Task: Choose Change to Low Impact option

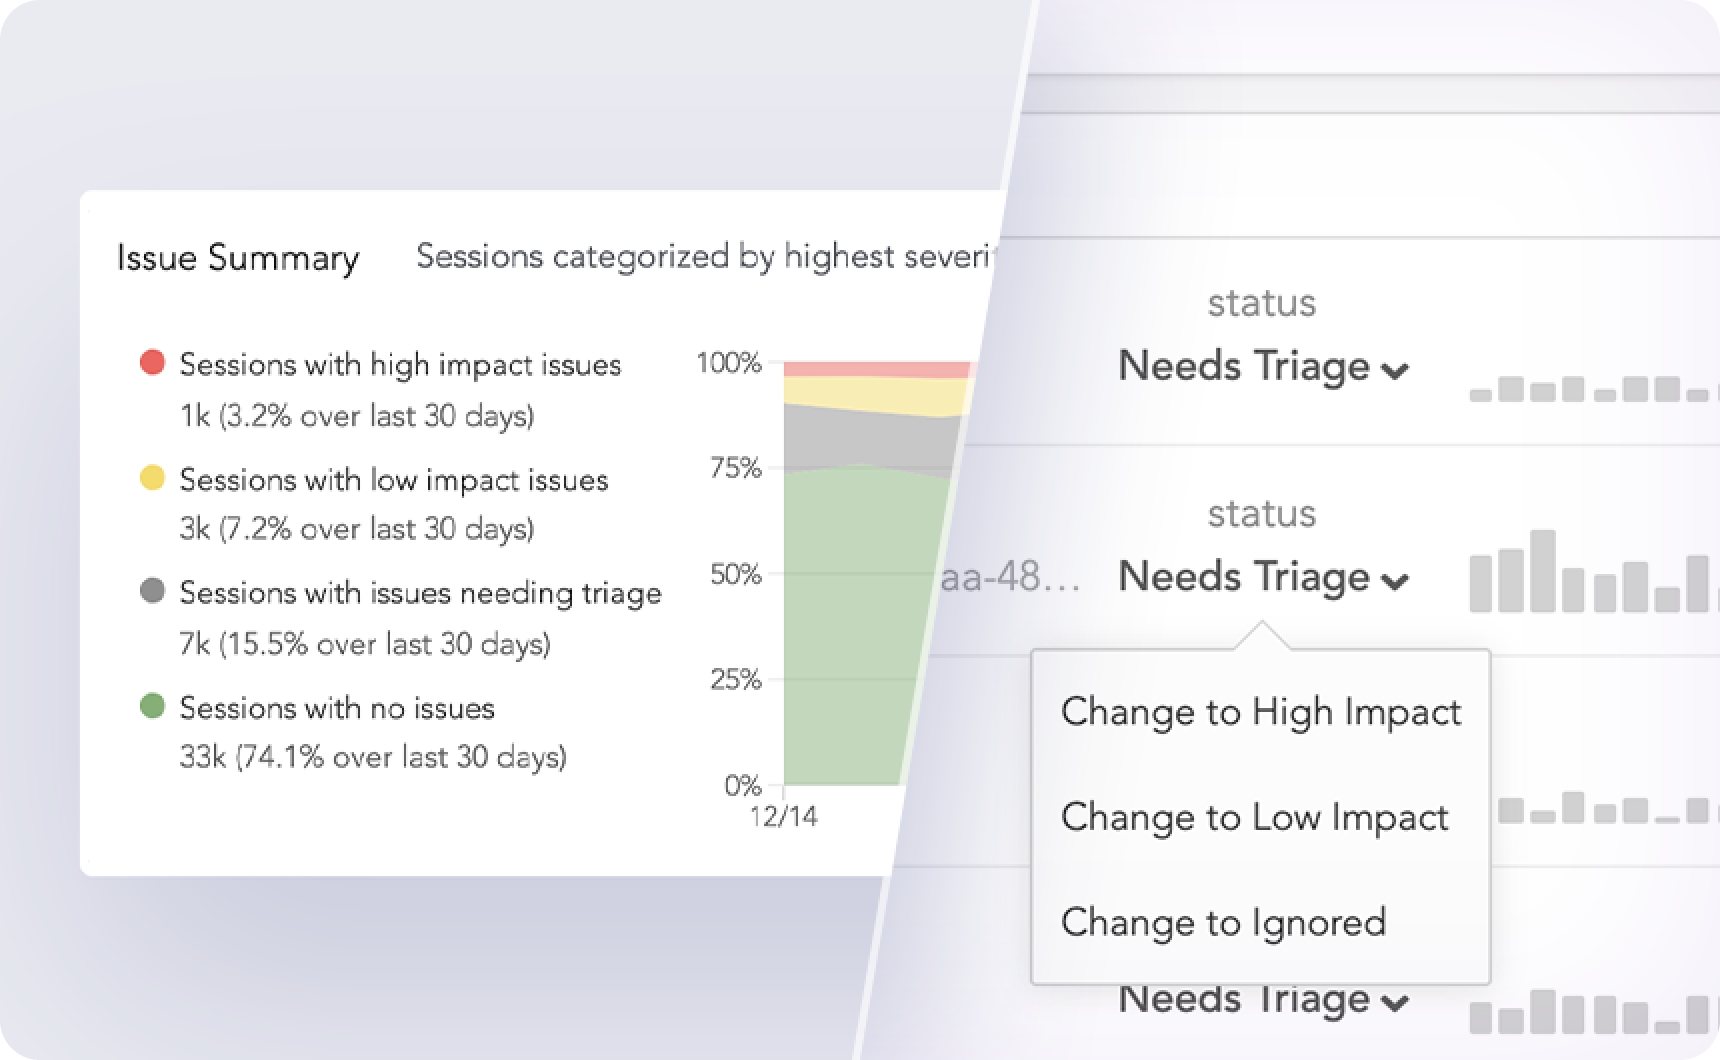Action: click(x=1254, y=817)
